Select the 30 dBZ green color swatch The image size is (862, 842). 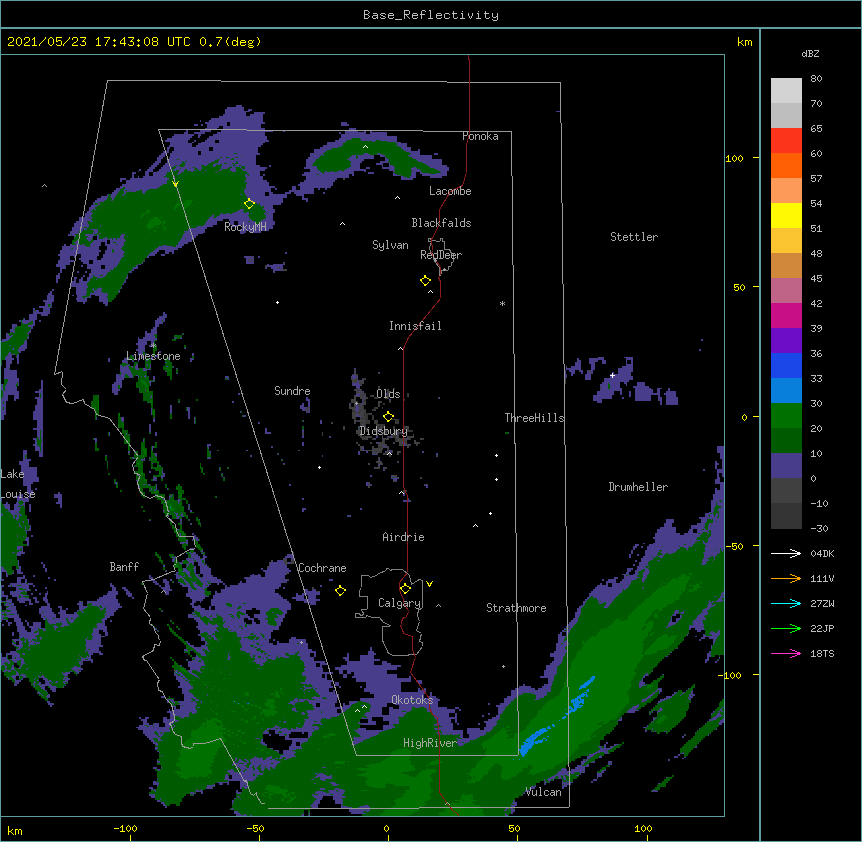pos(786,416)
